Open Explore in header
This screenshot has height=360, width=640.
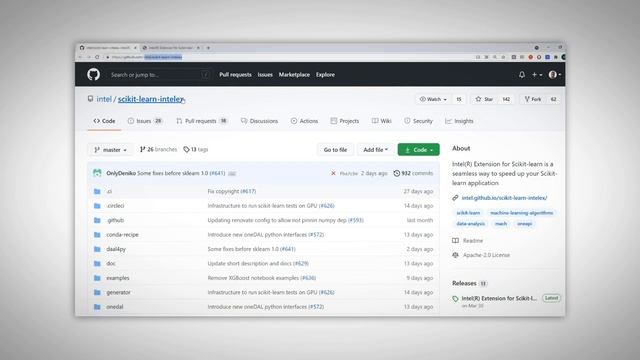pyautogui.click(x=325, y=75)
